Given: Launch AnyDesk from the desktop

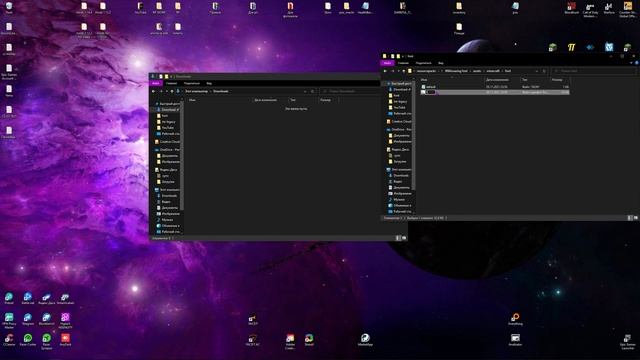Looking at the screenshot, I should 65,340.
